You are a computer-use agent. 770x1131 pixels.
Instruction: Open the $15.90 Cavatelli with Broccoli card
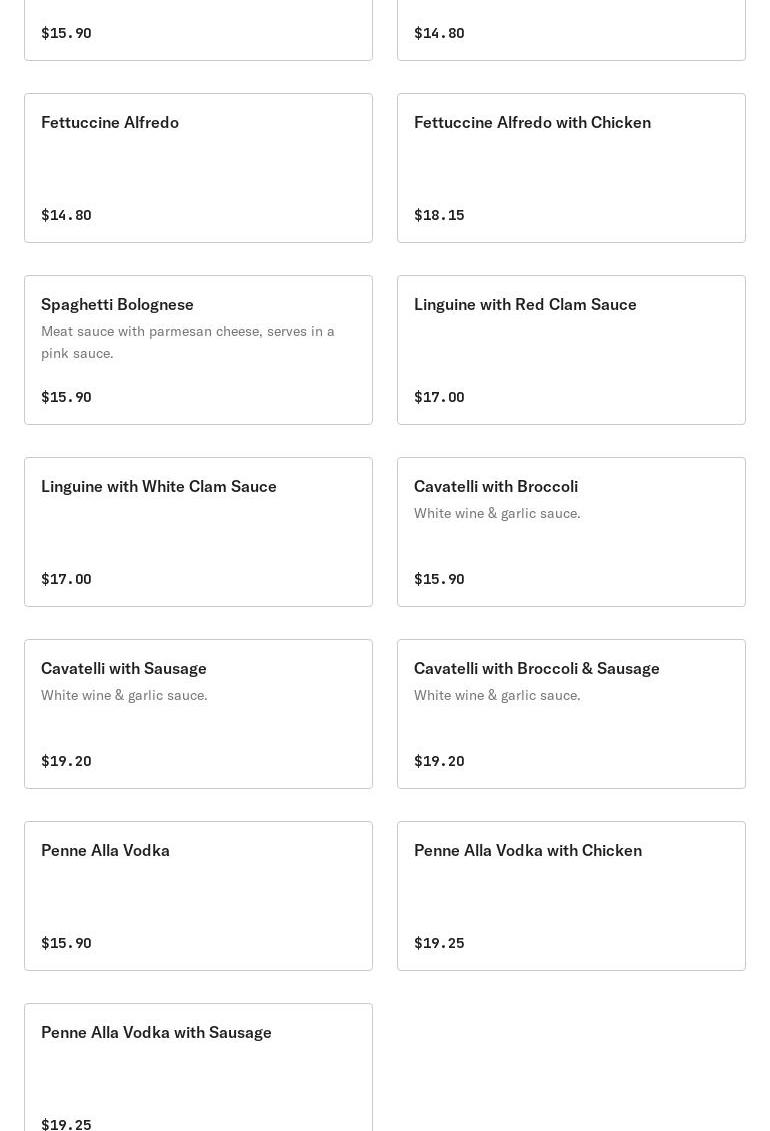pyautogui.click(x=571, y=531)
